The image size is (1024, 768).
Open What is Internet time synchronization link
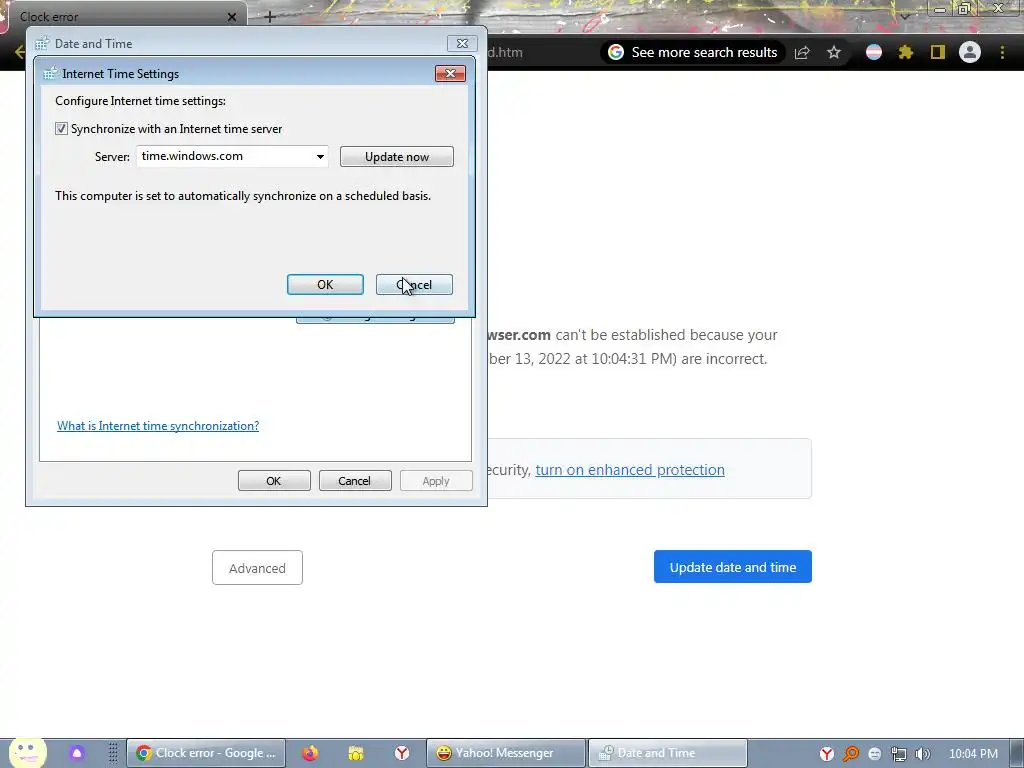[x=158, y=426]
